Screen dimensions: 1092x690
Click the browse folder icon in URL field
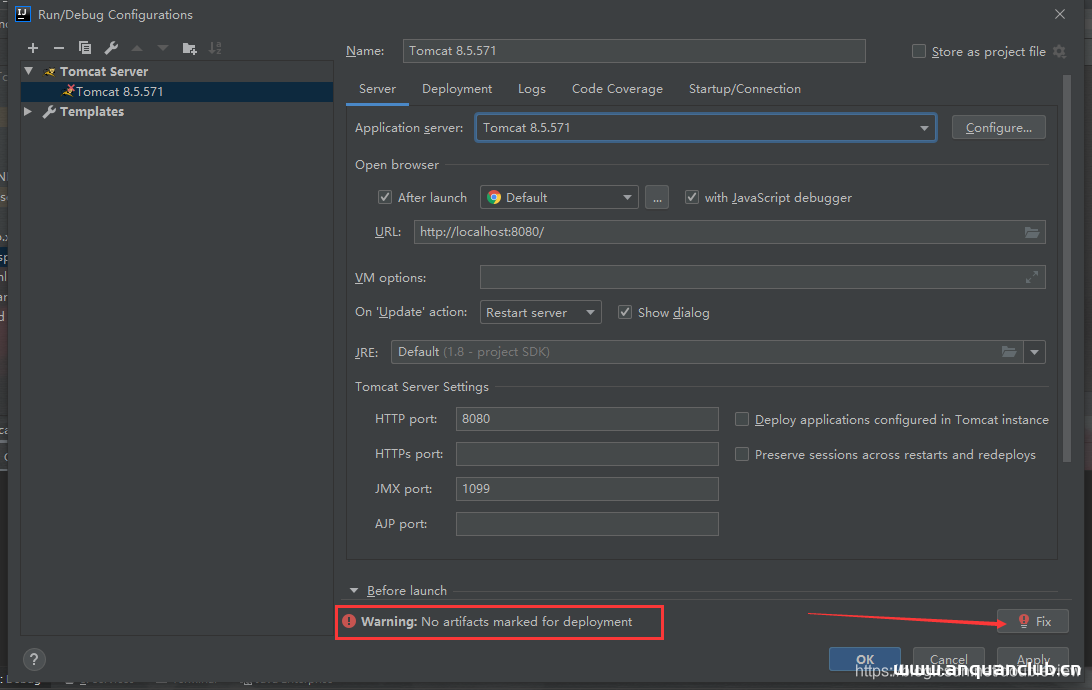click(x=1032, y=232)
